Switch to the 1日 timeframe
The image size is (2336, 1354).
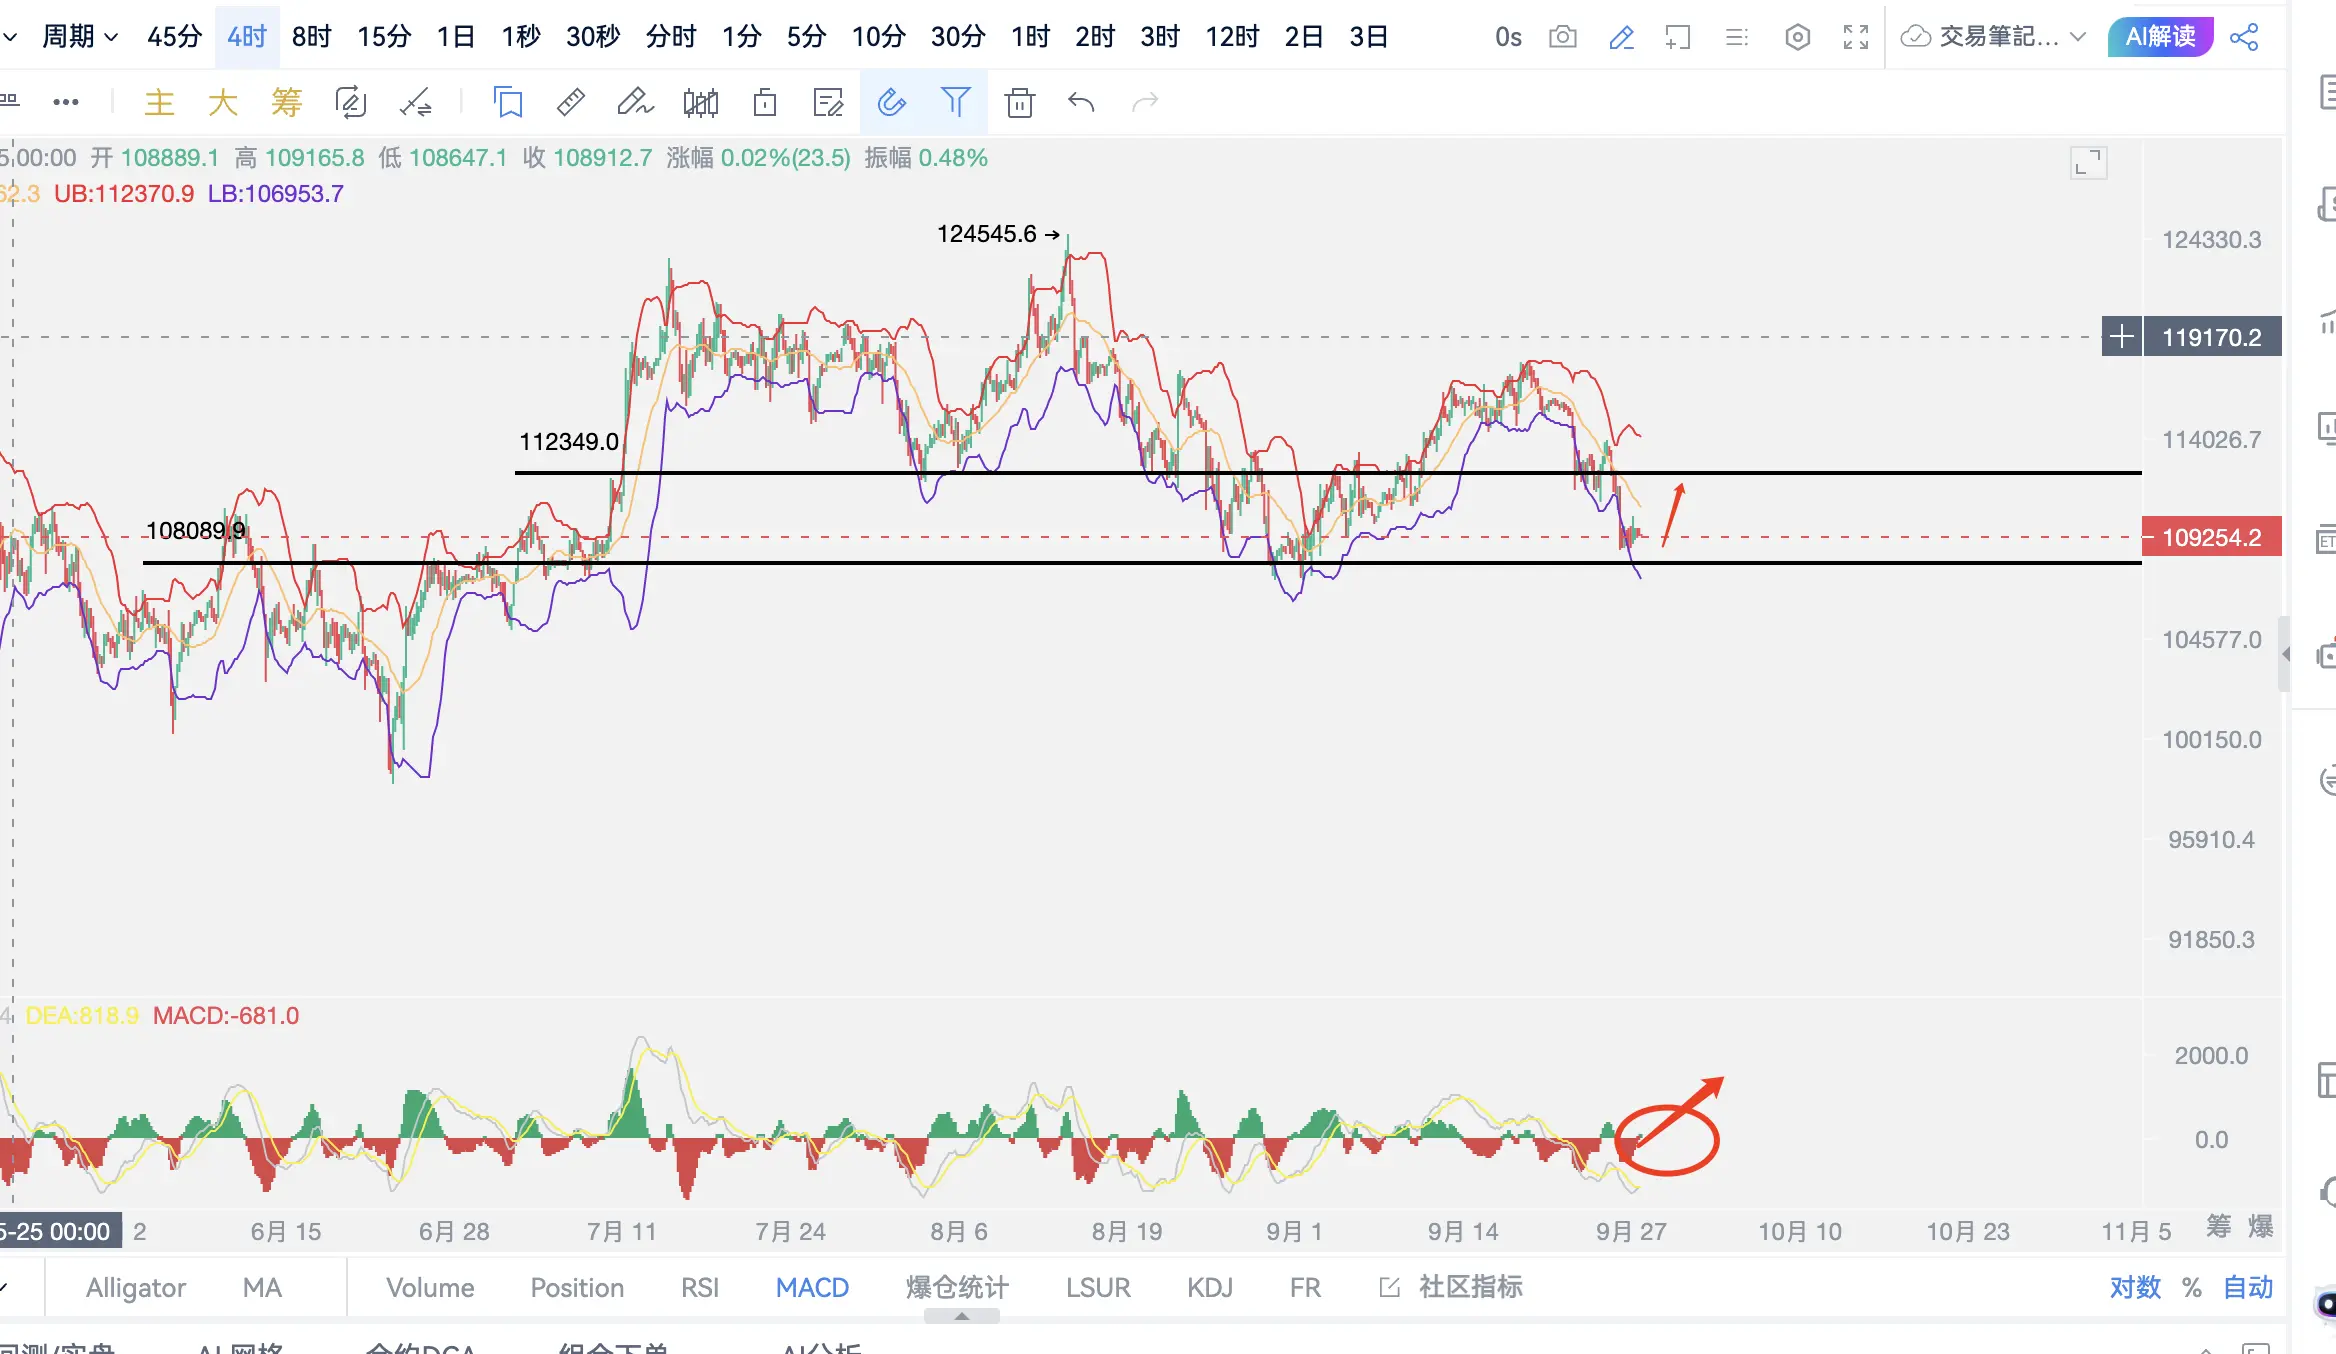click(455, 37)
